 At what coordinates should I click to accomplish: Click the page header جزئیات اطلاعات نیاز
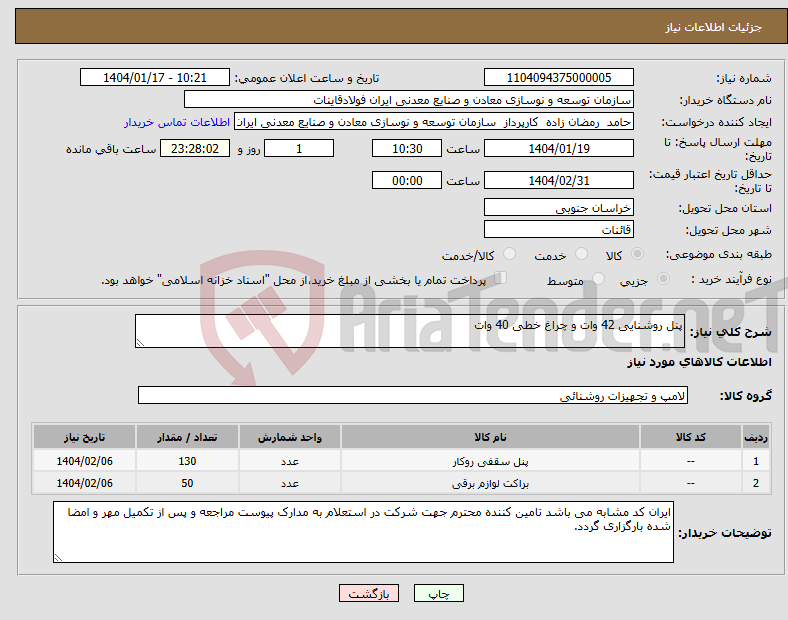coord(713,27)
